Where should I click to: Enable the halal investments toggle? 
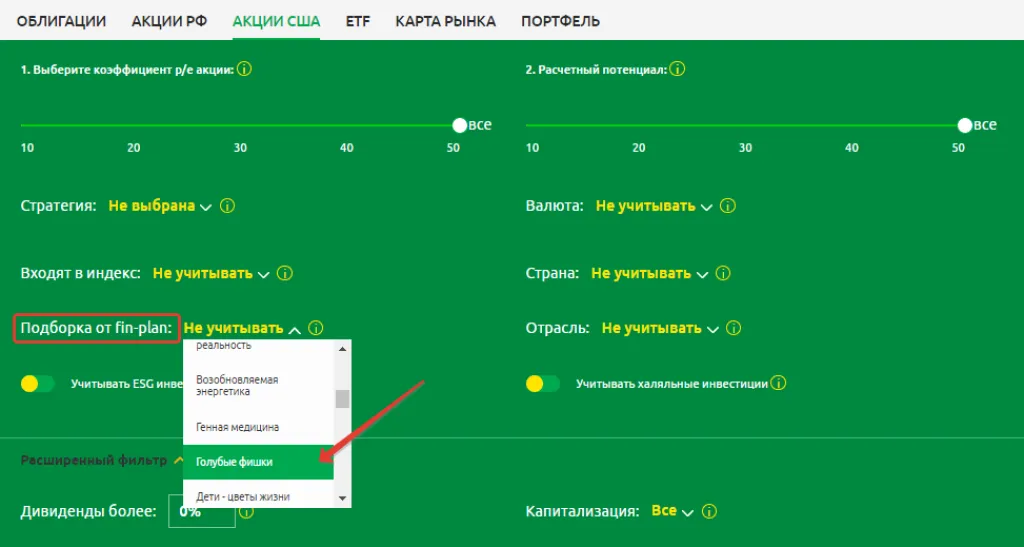pyautogui.click(x=543, y=383)
